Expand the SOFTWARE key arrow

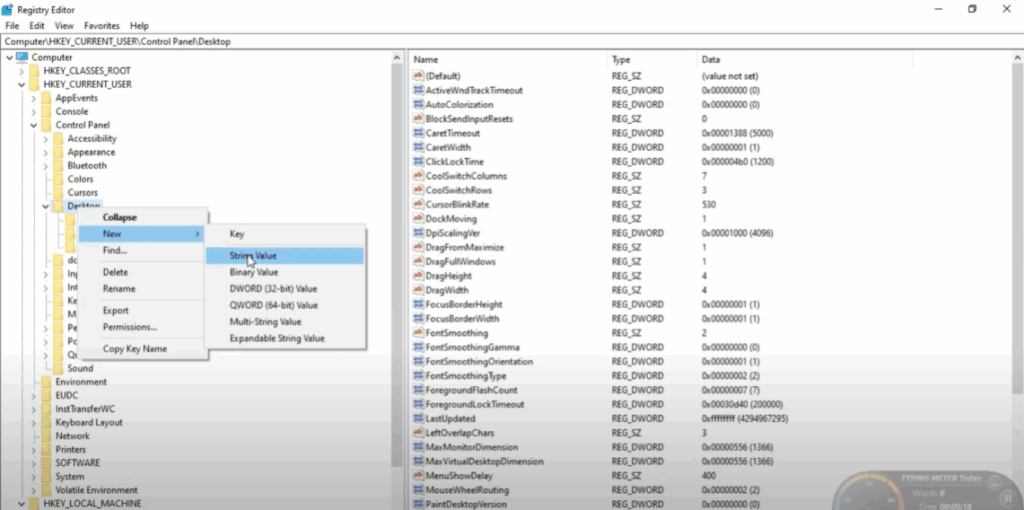click(34, 464)
